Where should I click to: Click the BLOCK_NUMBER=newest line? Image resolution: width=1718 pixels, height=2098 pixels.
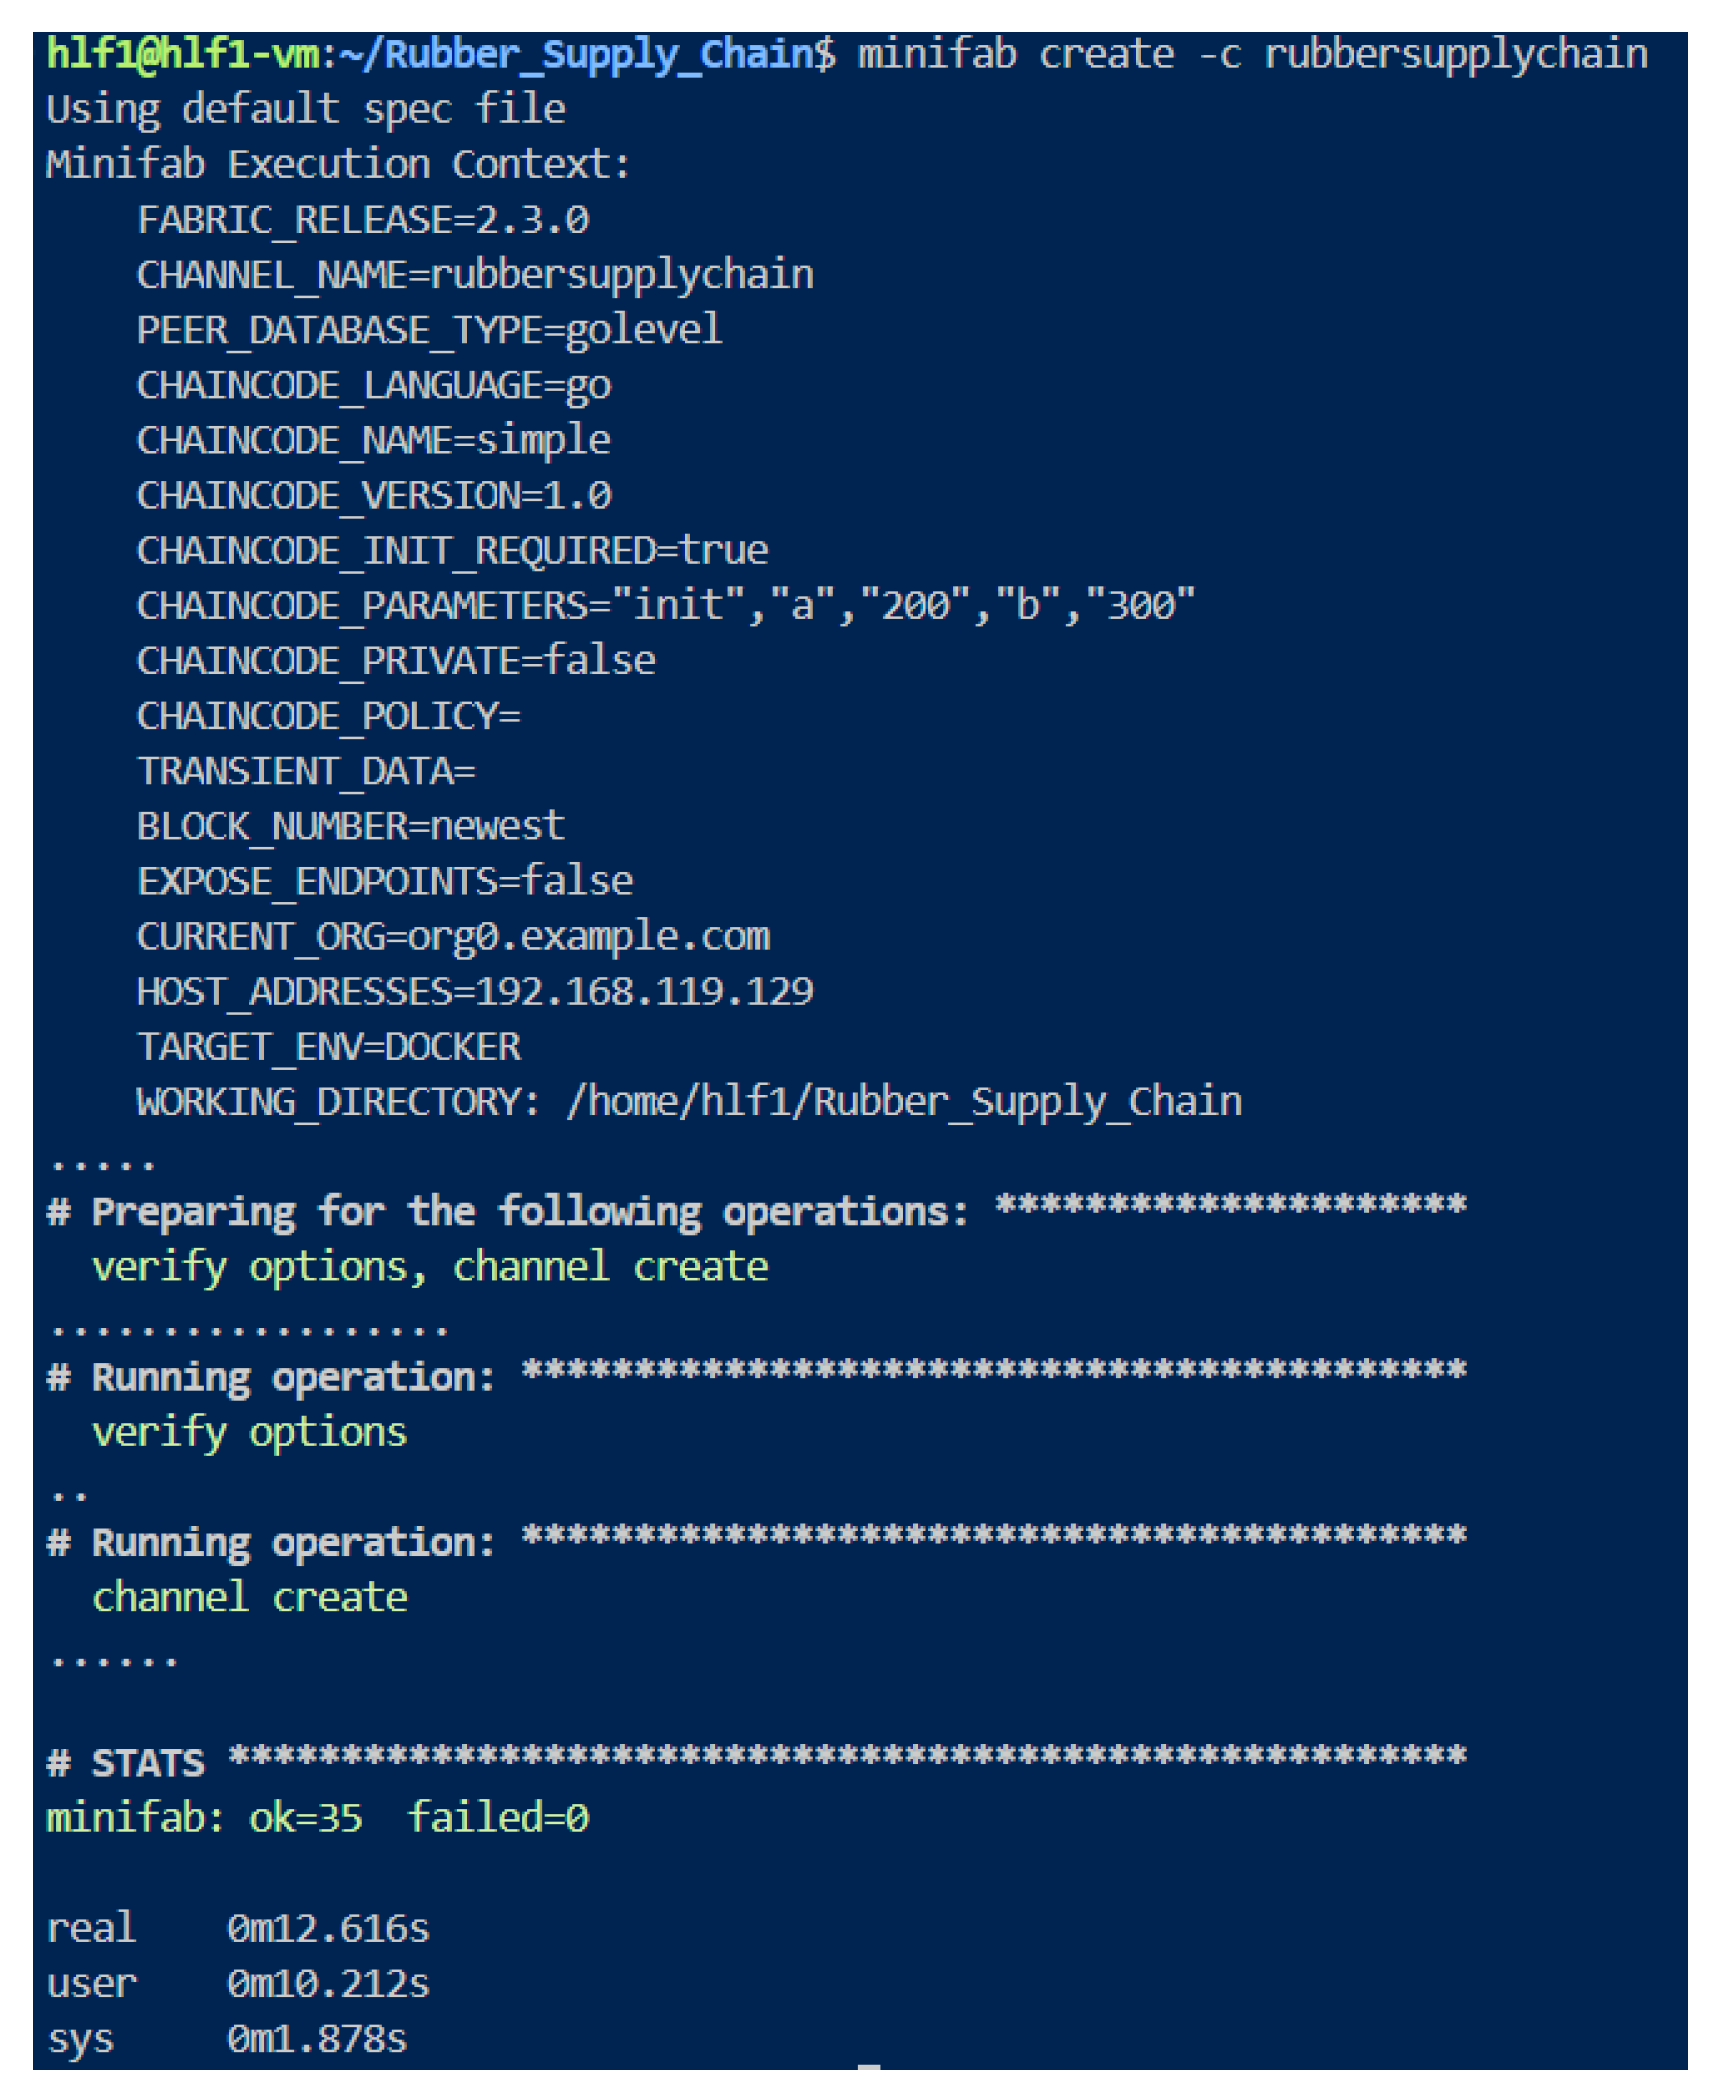click(x=351, y=827)
